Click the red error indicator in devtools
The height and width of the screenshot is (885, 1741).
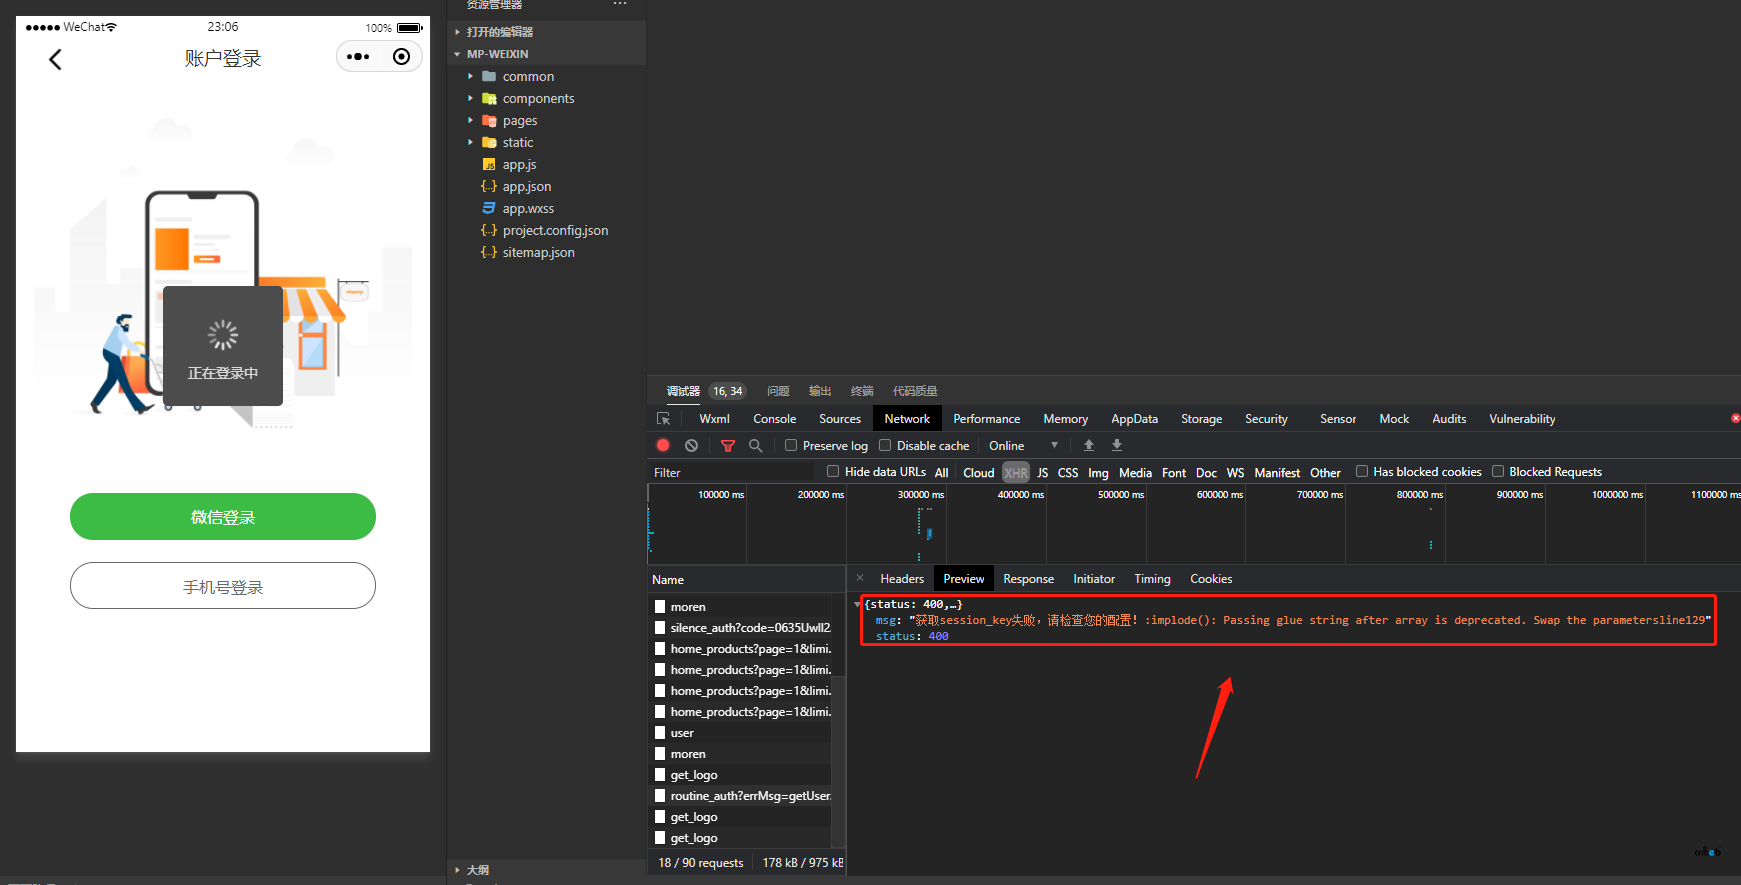(1735, 418)
